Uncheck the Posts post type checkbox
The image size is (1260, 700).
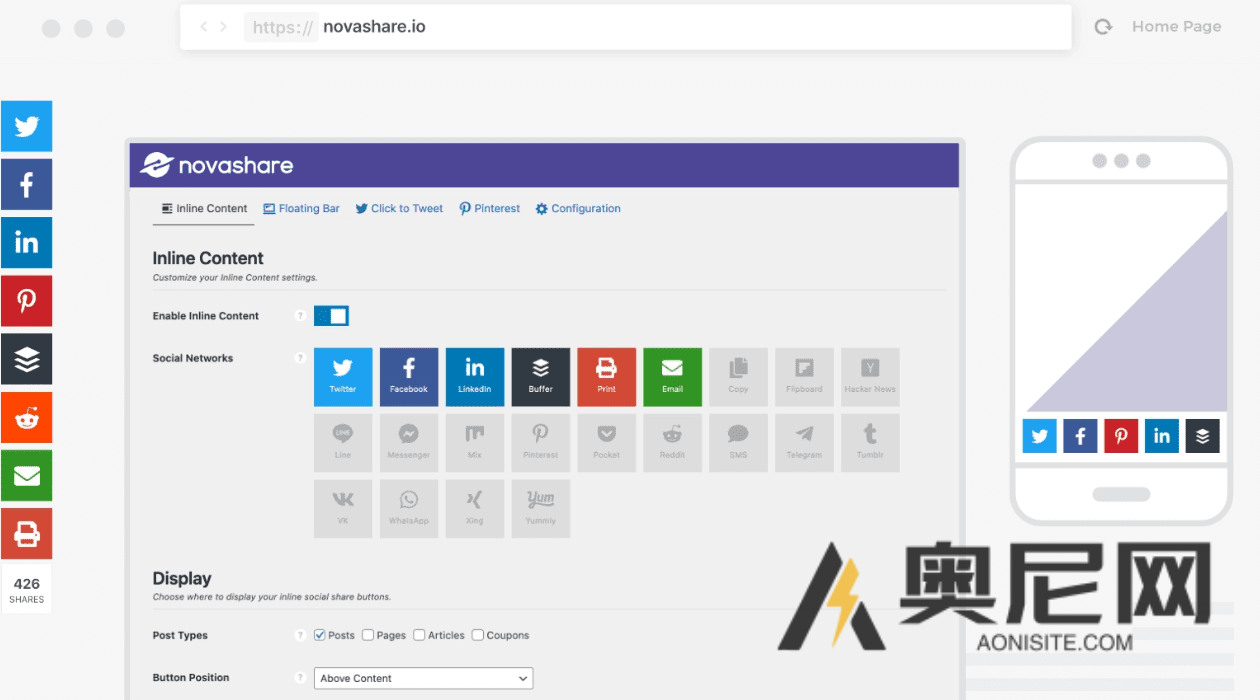320,635
